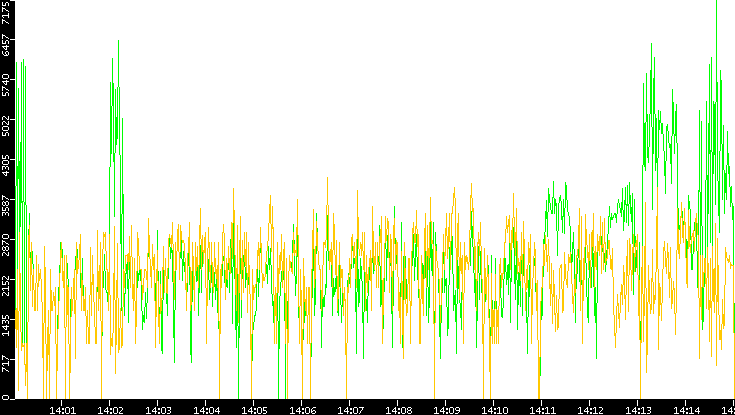Select the 14:01 time axis label
Viewport: 735px width, 415px height.
pyautogui.click(x=63, y=411)
